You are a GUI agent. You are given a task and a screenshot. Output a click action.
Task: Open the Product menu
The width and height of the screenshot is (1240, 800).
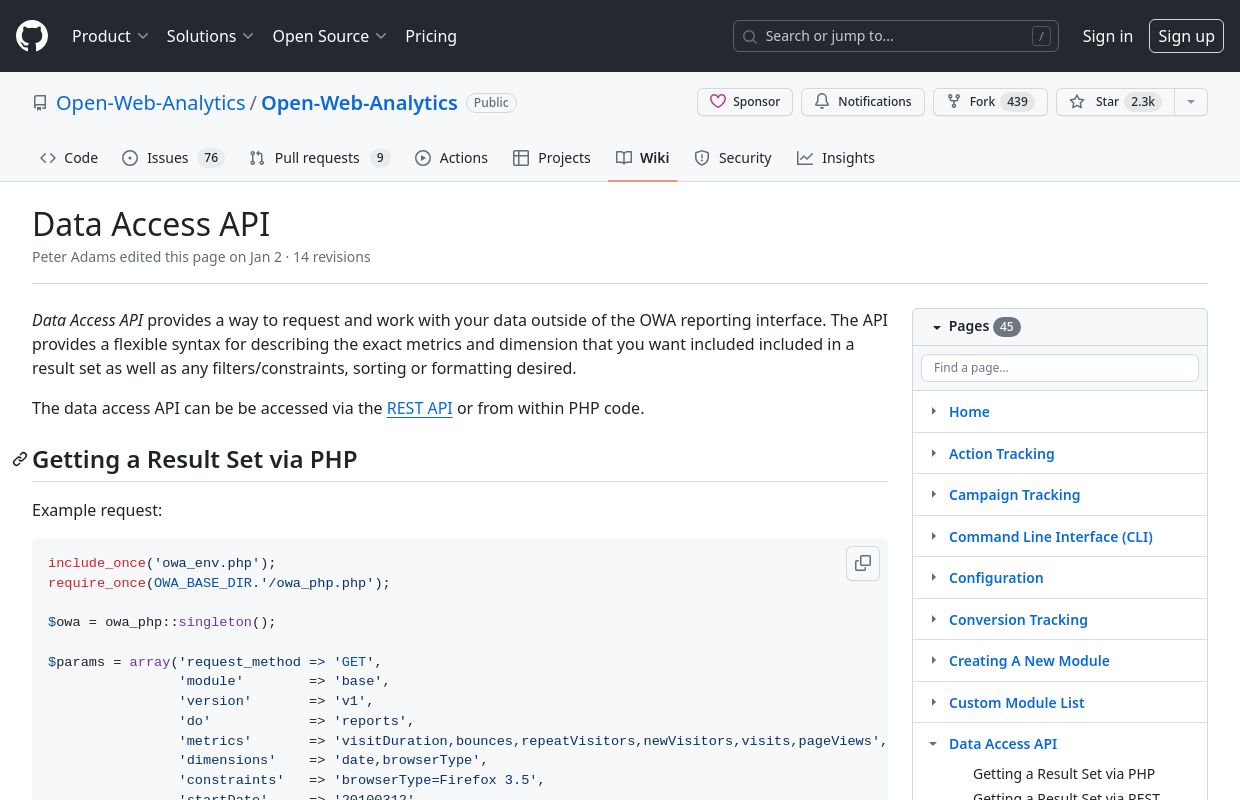(110, 36)
